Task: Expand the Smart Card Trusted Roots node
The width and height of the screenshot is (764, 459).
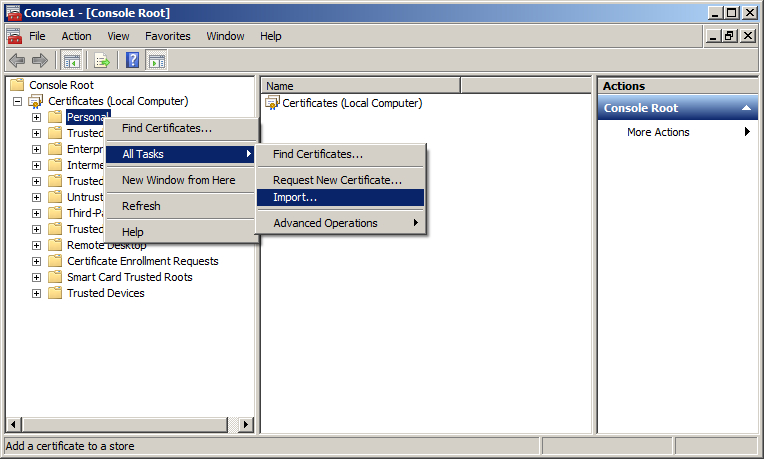Action: (36, 277)
